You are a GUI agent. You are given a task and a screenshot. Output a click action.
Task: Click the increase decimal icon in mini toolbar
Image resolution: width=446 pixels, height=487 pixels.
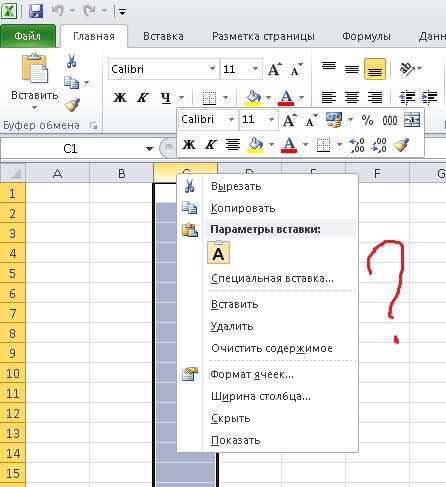point(357,145)
